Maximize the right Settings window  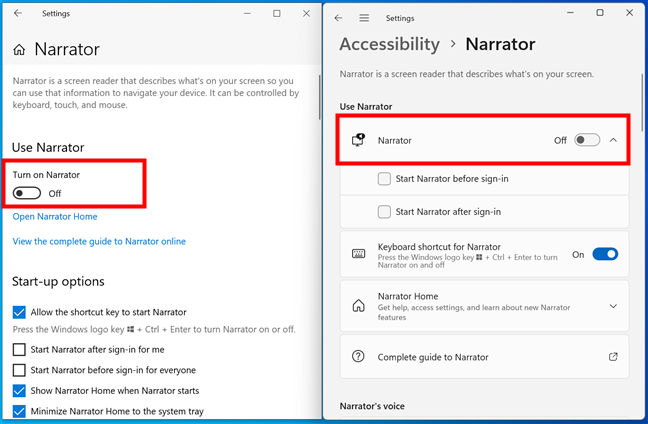(x=600, y=13)
